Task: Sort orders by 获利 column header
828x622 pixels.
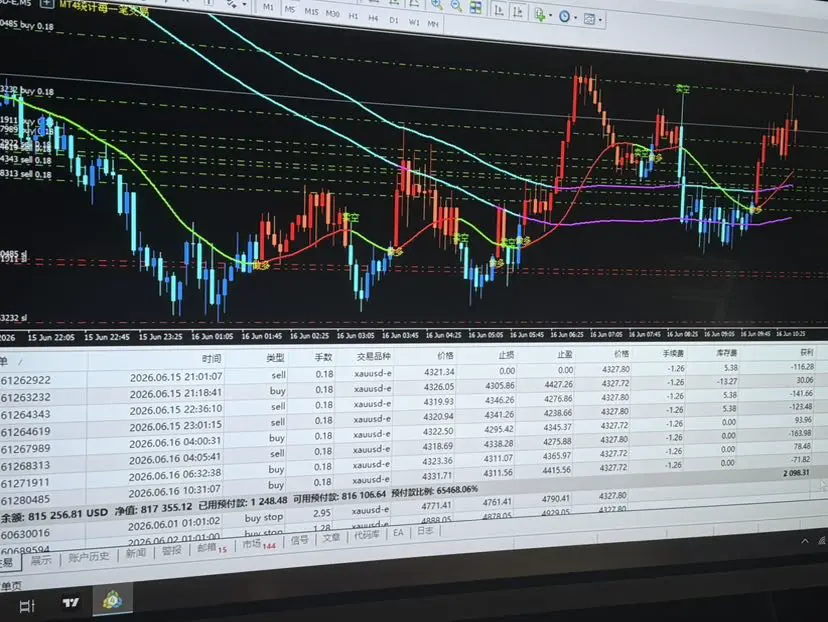Action: pyautogui.click(x=806, y=351)
